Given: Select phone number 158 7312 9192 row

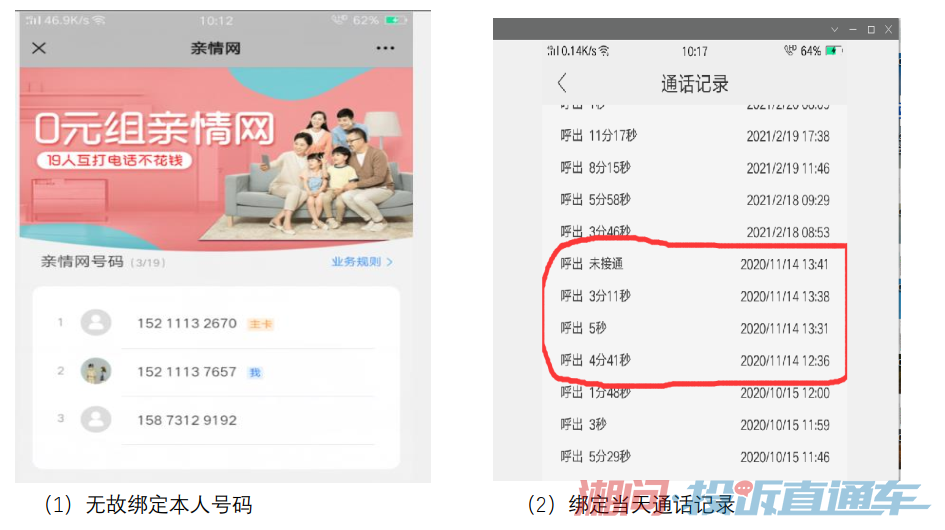Looking at the screenshot, I should tap(217, 420).
